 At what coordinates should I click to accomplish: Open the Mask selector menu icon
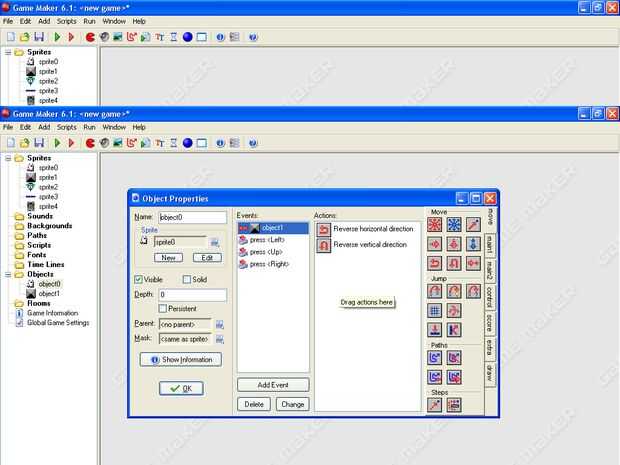(x=220, y=339)
